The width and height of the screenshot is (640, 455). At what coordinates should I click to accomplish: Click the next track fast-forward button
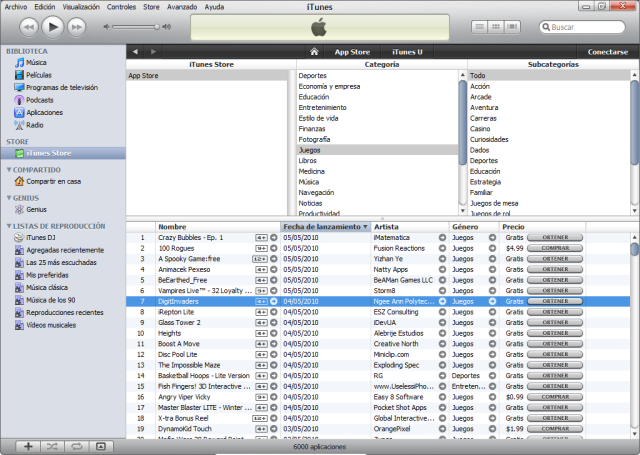76,27
